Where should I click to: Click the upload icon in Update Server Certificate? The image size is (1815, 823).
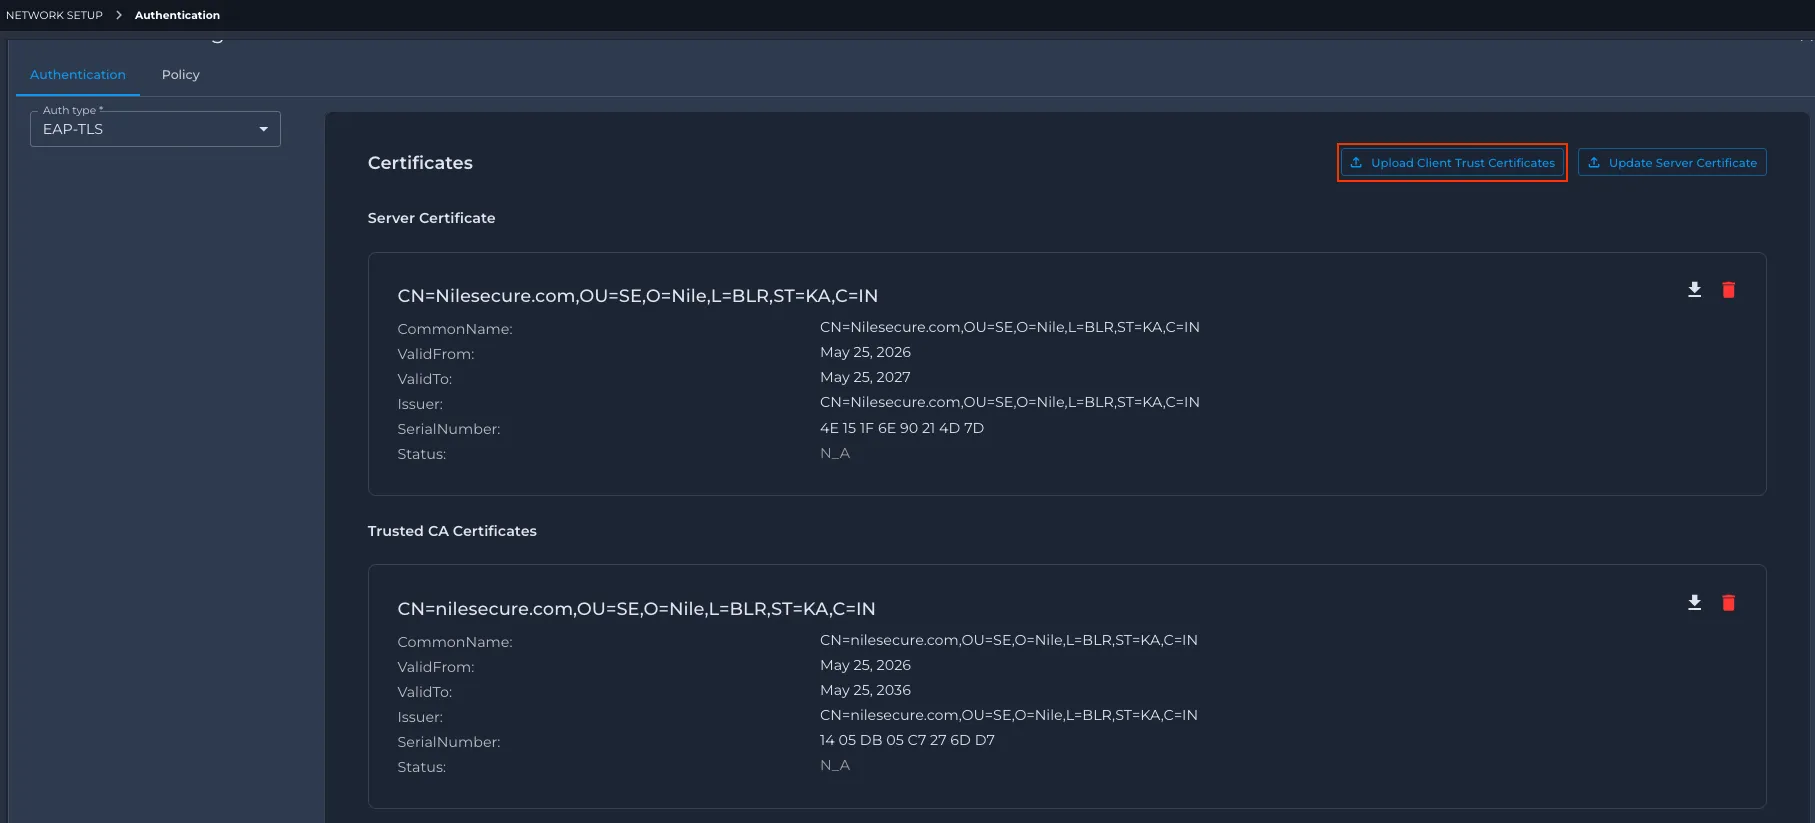[1594, 163]
